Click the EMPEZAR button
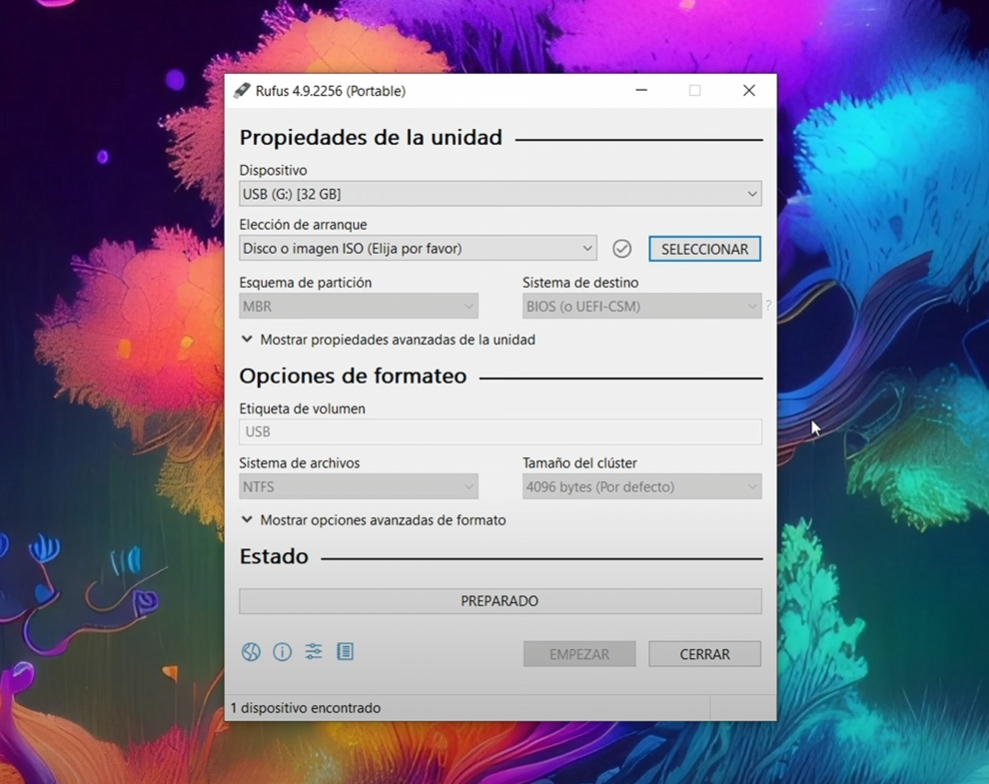Viewport: 989px width, 784px height. 579,654
